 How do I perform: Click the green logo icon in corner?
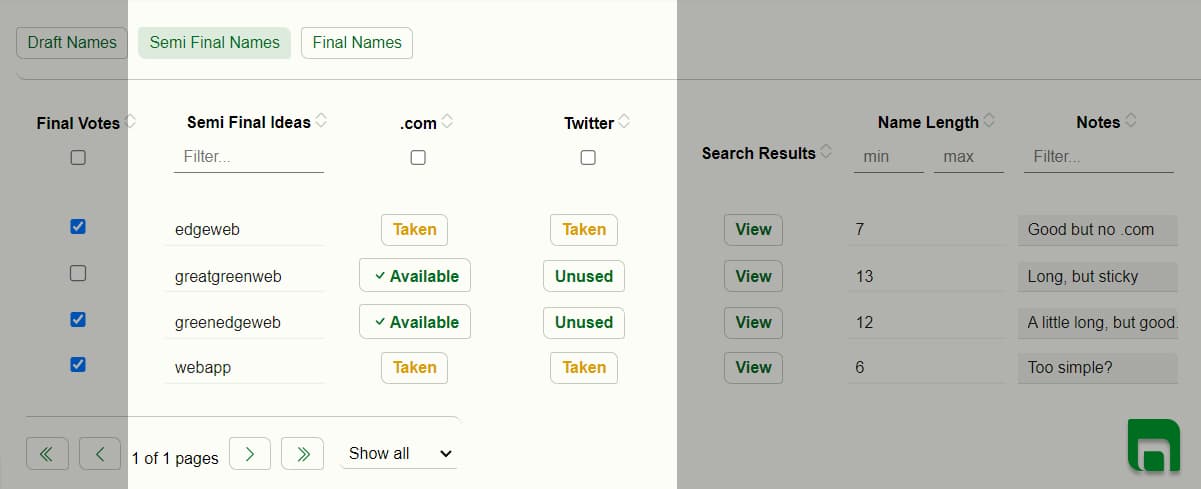(1152, 445)
